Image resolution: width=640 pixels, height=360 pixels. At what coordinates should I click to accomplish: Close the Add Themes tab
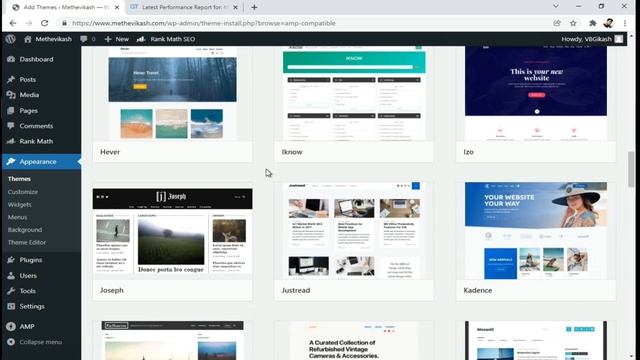point(117,7)
